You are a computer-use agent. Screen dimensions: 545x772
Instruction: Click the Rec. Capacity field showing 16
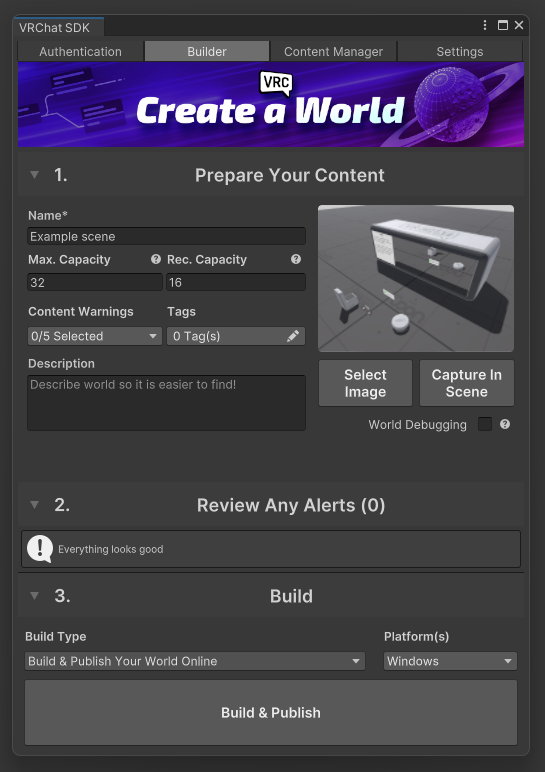click(x=236, y=282)
